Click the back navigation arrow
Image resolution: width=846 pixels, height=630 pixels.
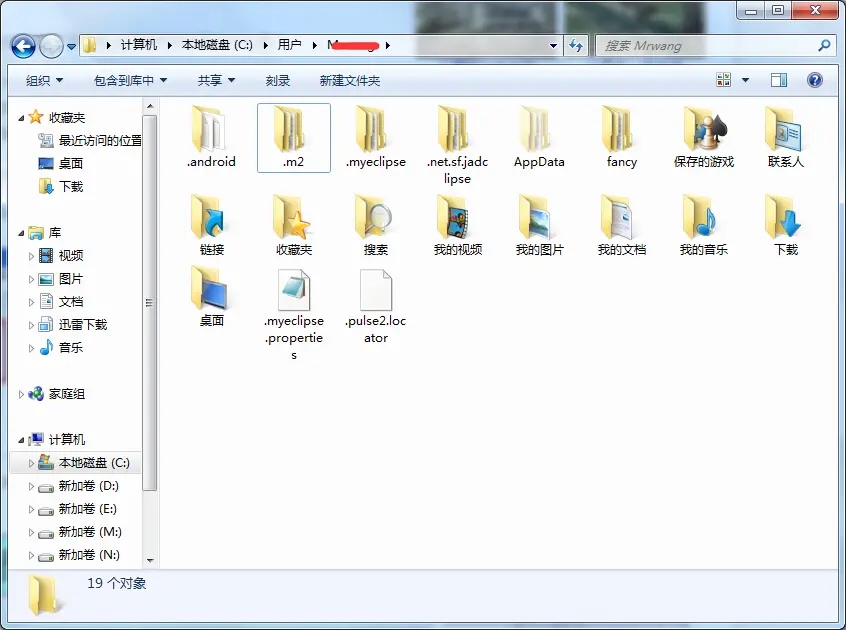coord(21,45)
